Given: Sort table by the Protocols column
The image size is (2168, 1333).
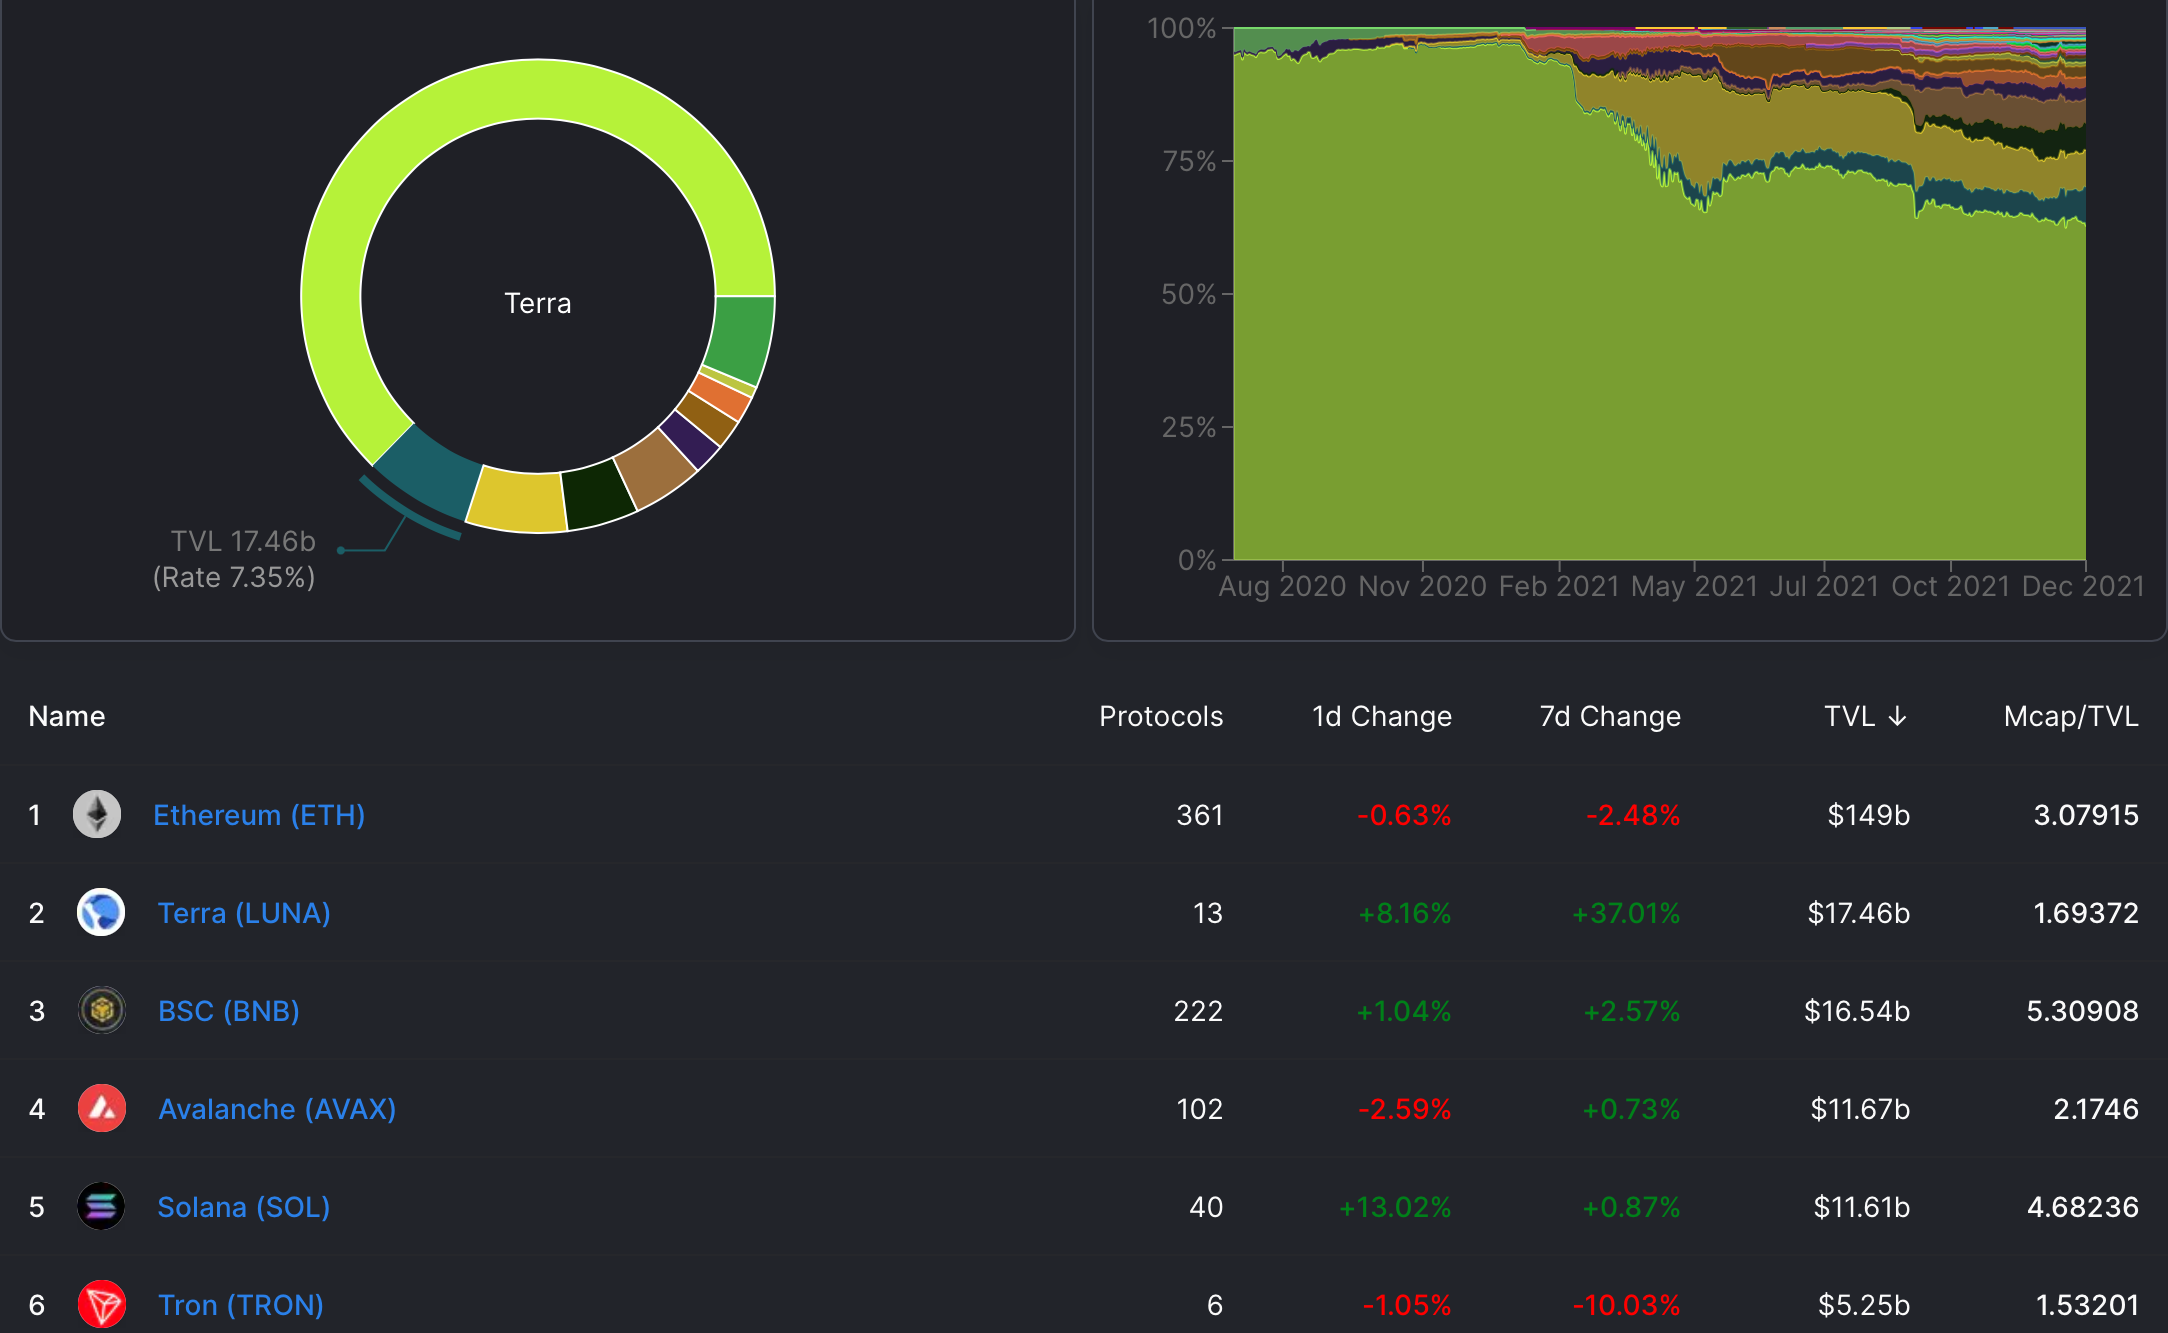Looking at the screenshot, I should pyautogui.click(x=1161, y=716).
